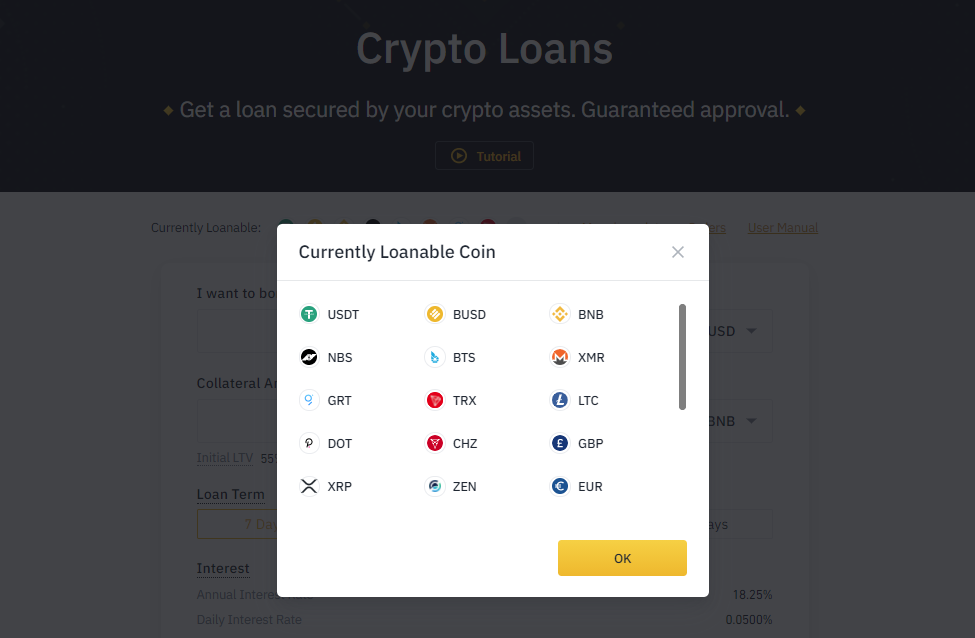Close the Currently Loanable Coin dialog
This screenshot has width=975, height=638.
pos(678,252)
